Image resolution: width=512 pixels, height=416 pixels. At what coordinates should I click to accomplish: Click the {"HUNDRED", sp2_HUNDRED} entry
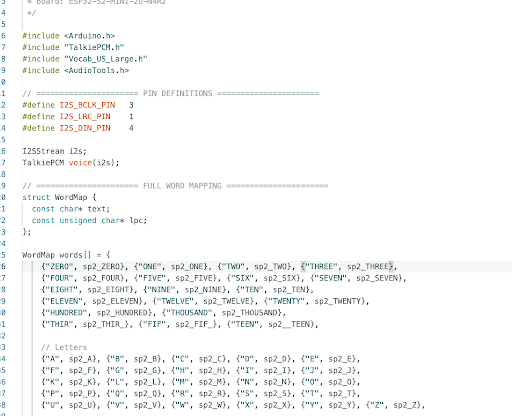click(x=97, y=313)
